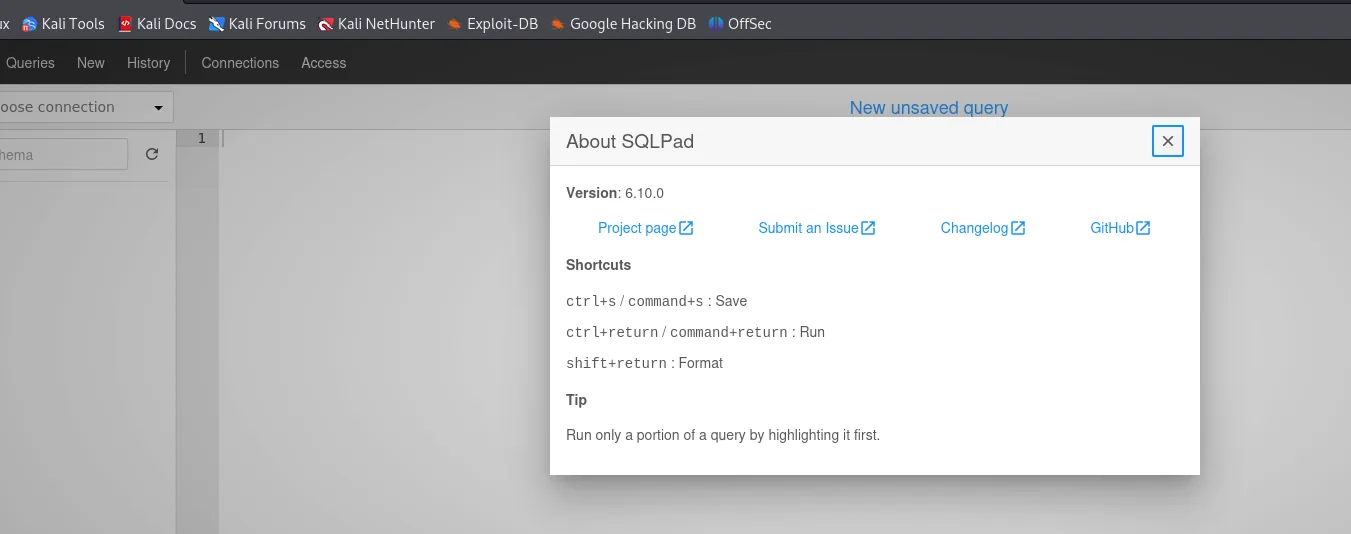The width and height of the screenshot is (1351, 534).
Task: Open the Kali Forums bookmark
Action: point(257,23)
